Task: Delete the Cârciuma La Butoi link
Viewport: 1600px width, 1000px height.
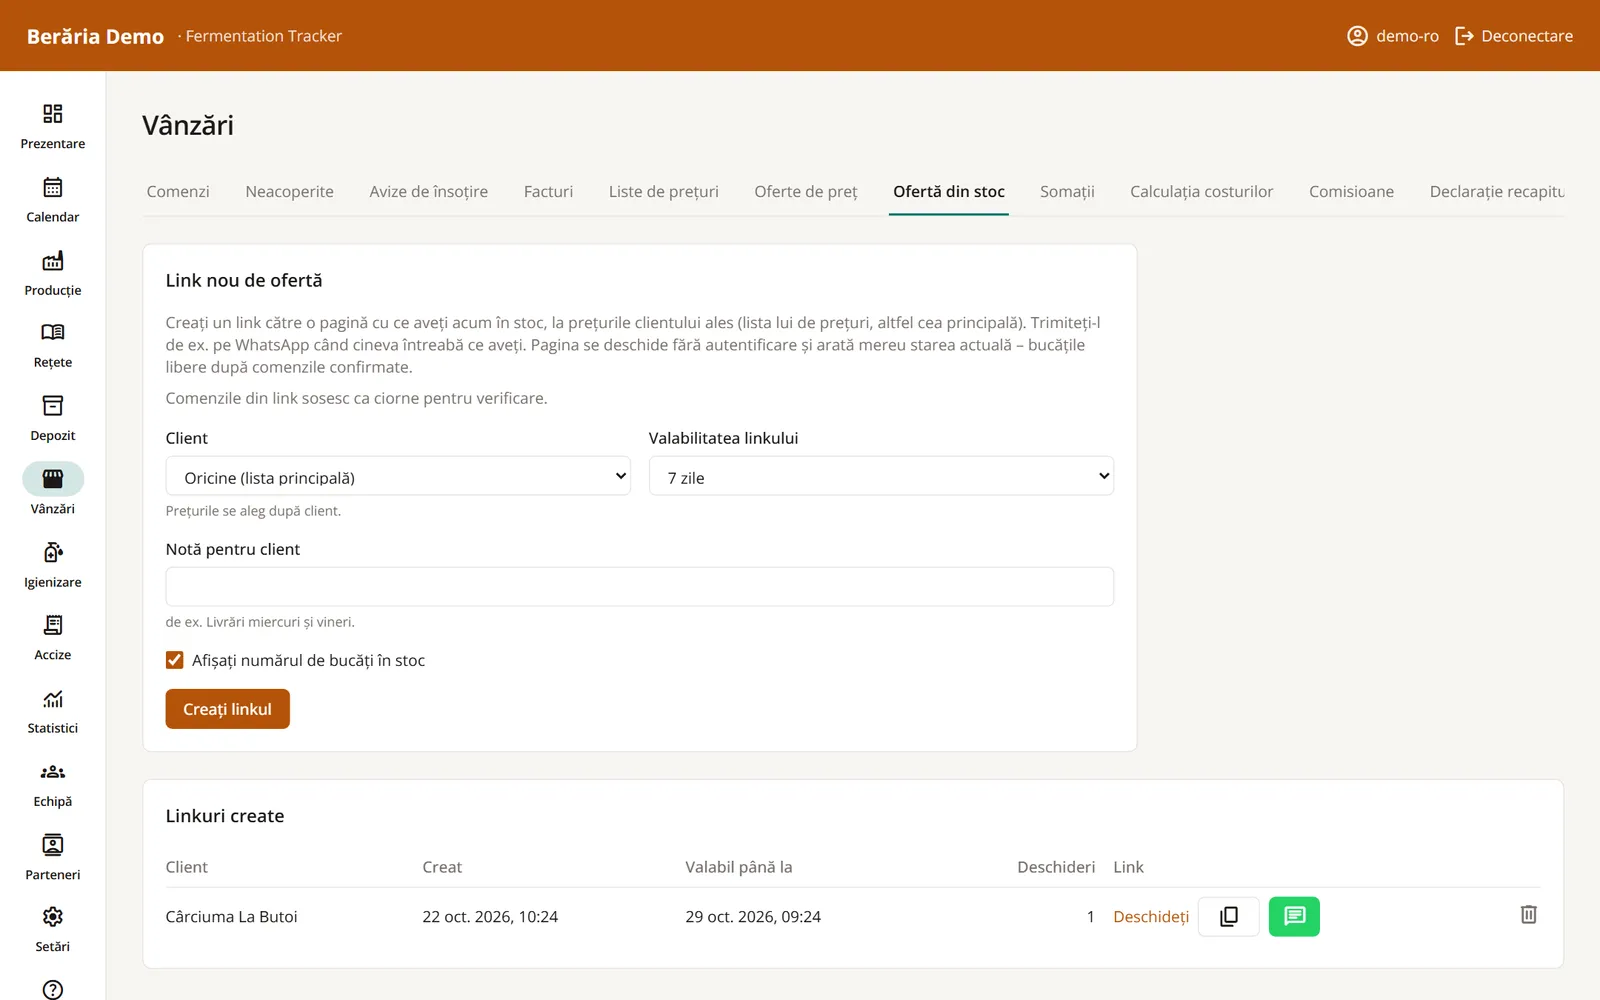Action: coord(1528,915)
